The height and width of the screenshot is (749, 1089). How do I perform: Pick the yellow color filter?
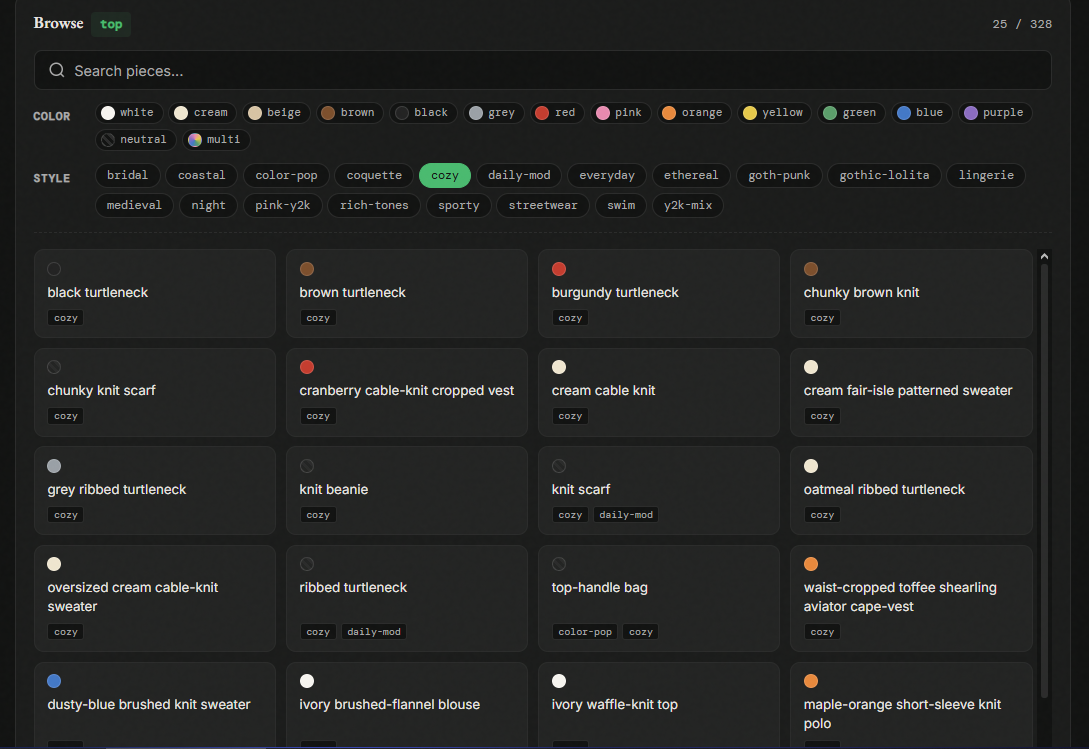click(x=774, y=113)
